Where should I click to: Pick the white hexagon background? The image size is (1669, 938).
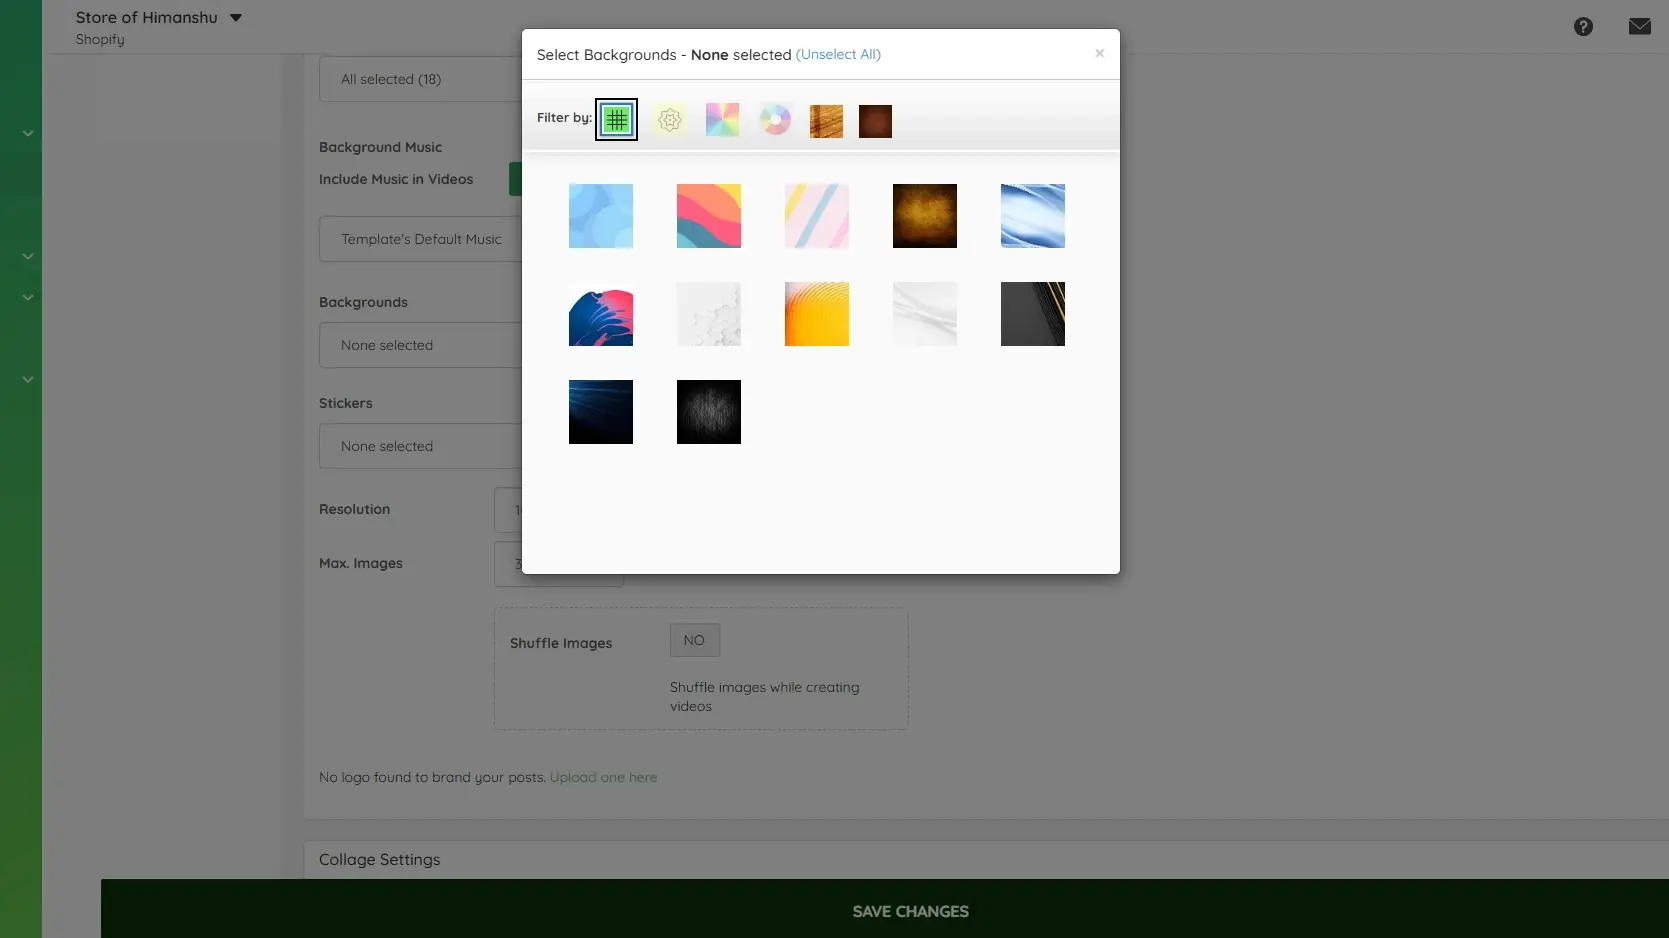709,314
